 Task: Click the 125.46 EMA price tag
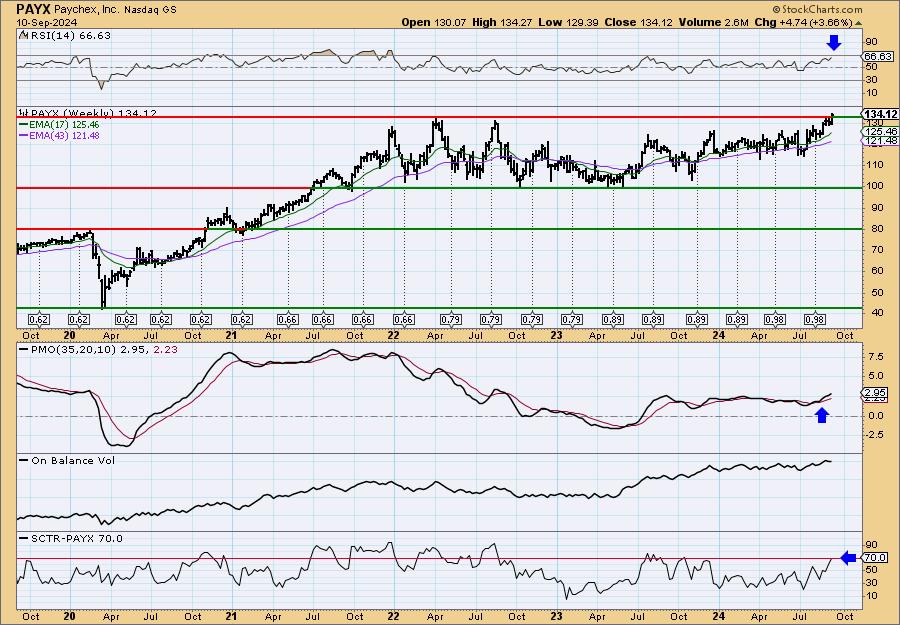coord(881,131)
